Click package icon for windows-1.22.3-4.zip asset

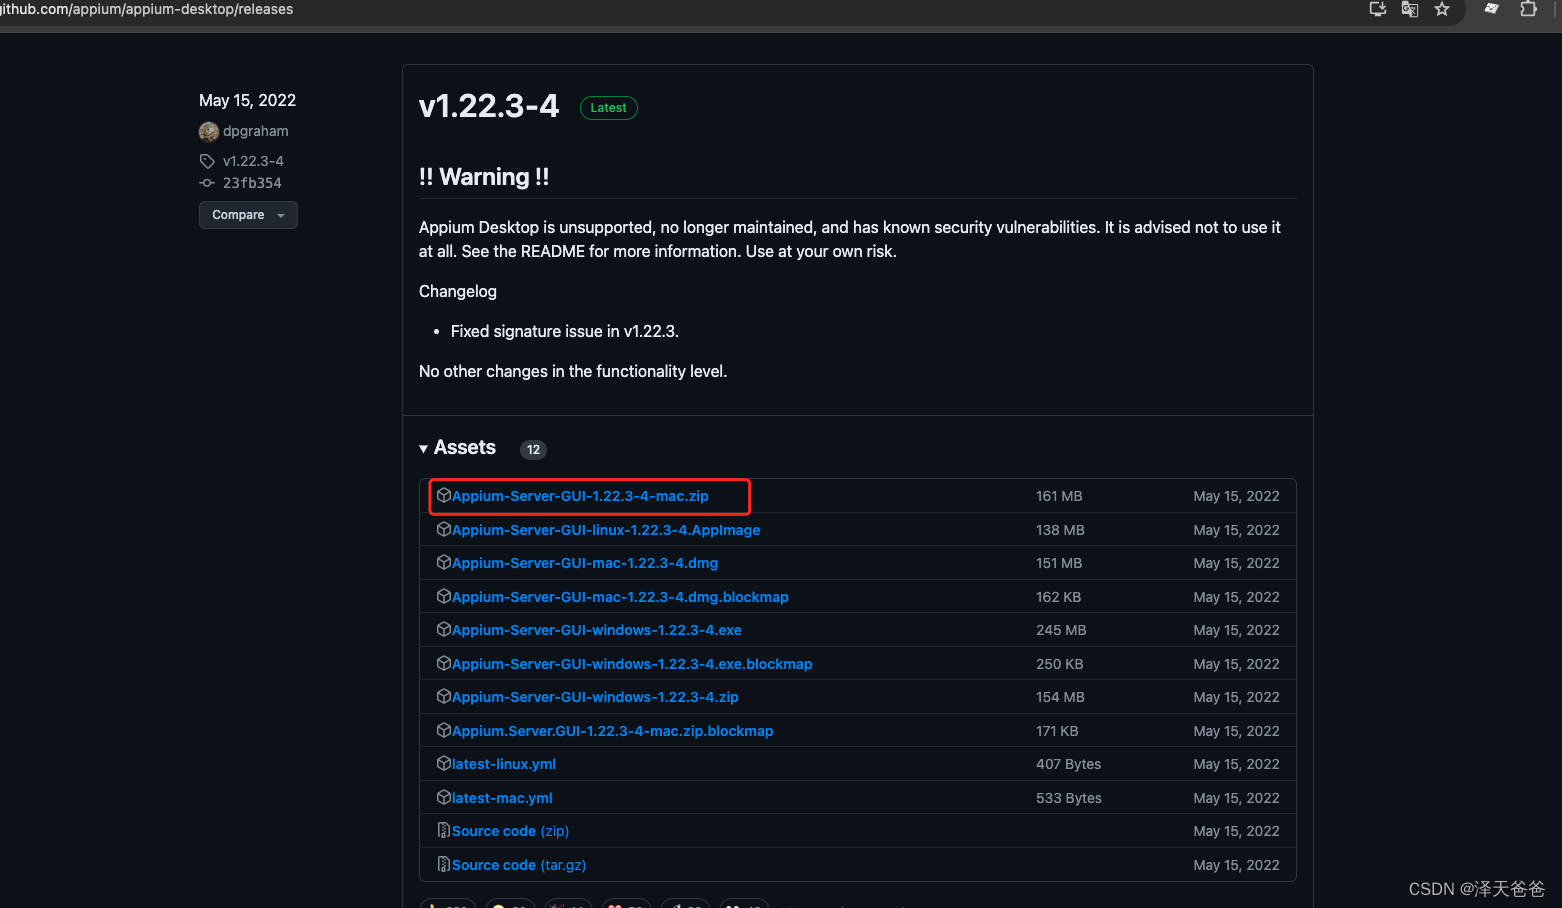click(444, 696)
